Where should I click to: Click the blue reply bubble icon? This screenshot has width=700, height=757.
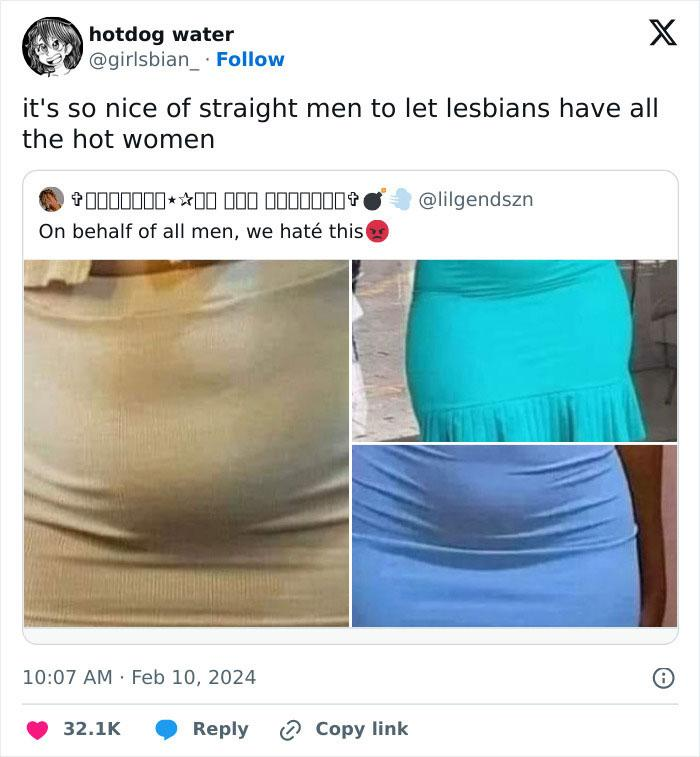pos(167,729)
